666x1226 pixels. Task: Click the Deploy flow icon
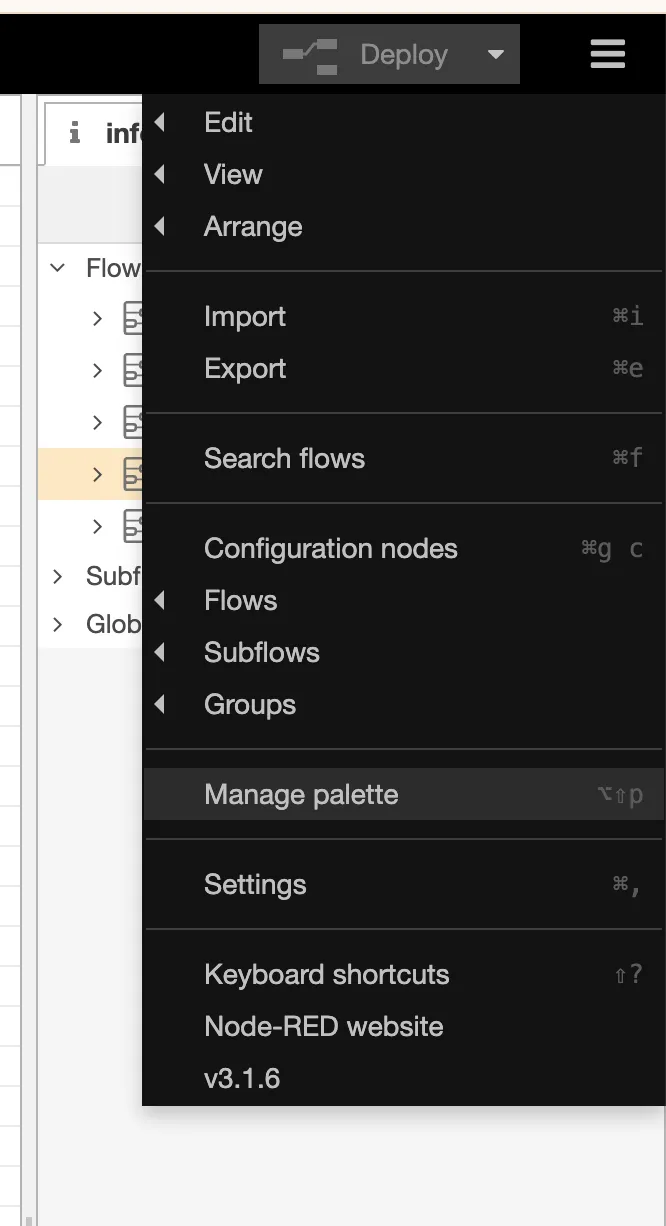(x=310, y=54)
